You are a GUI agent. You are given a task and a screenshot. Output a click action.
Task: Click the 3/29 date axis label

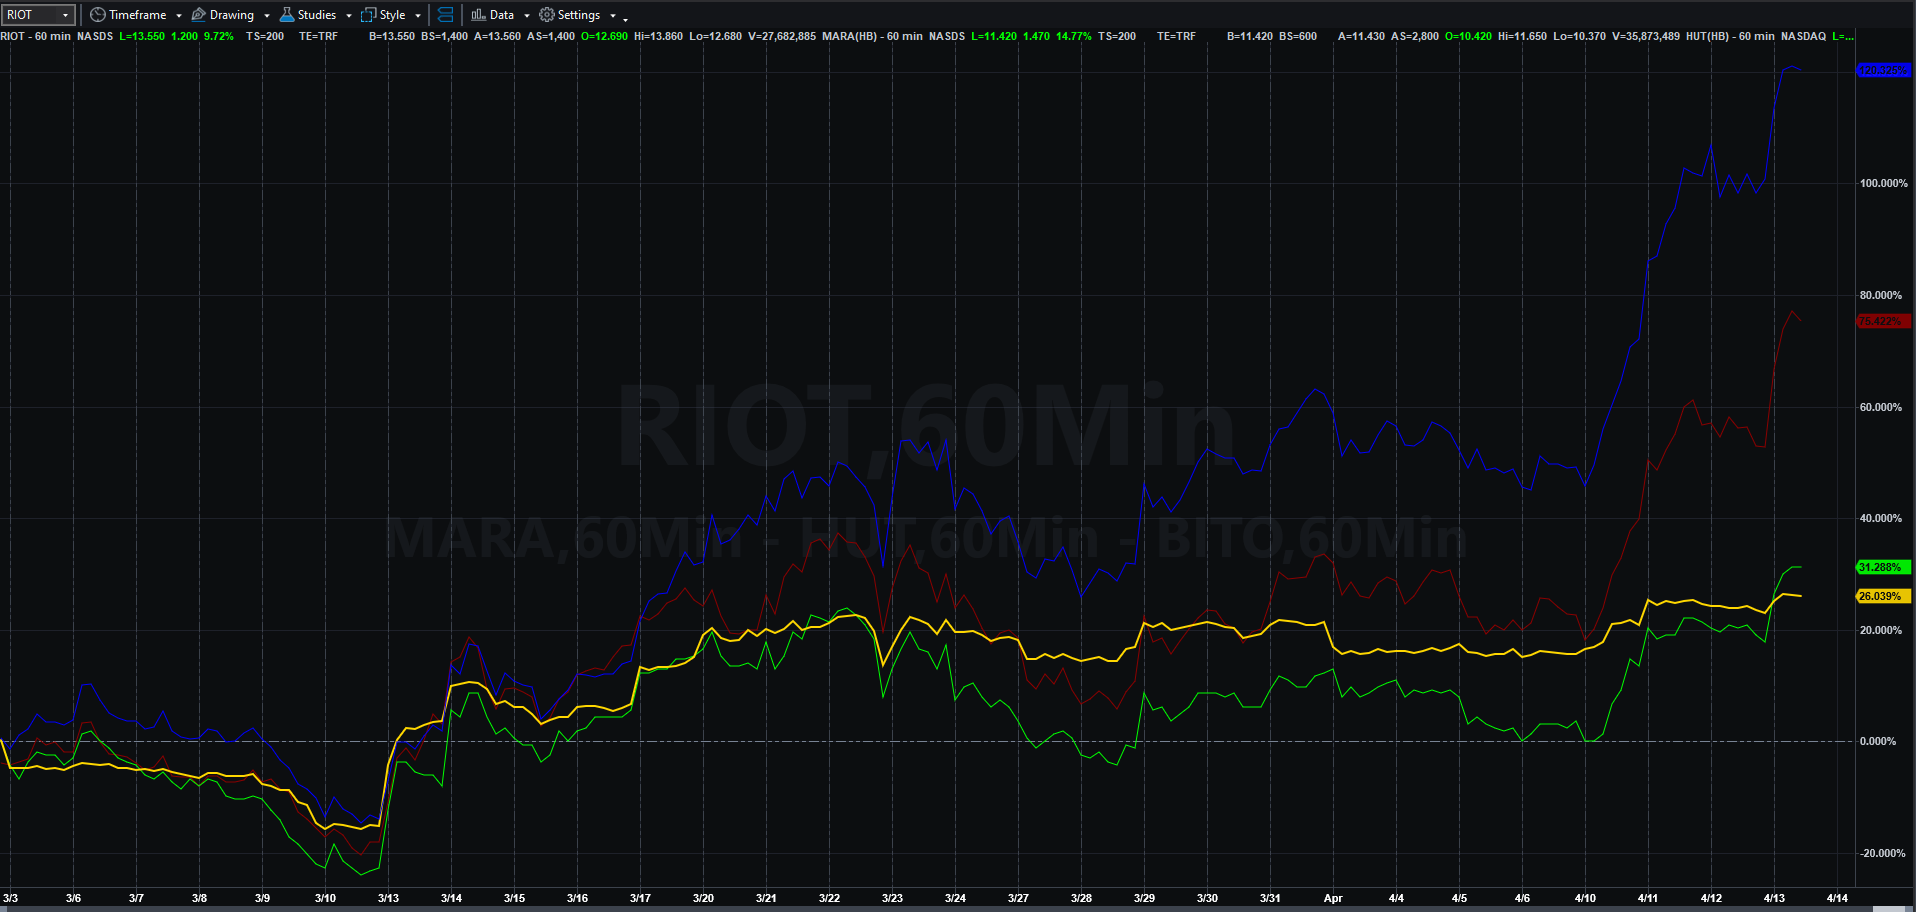[1144, 898]
